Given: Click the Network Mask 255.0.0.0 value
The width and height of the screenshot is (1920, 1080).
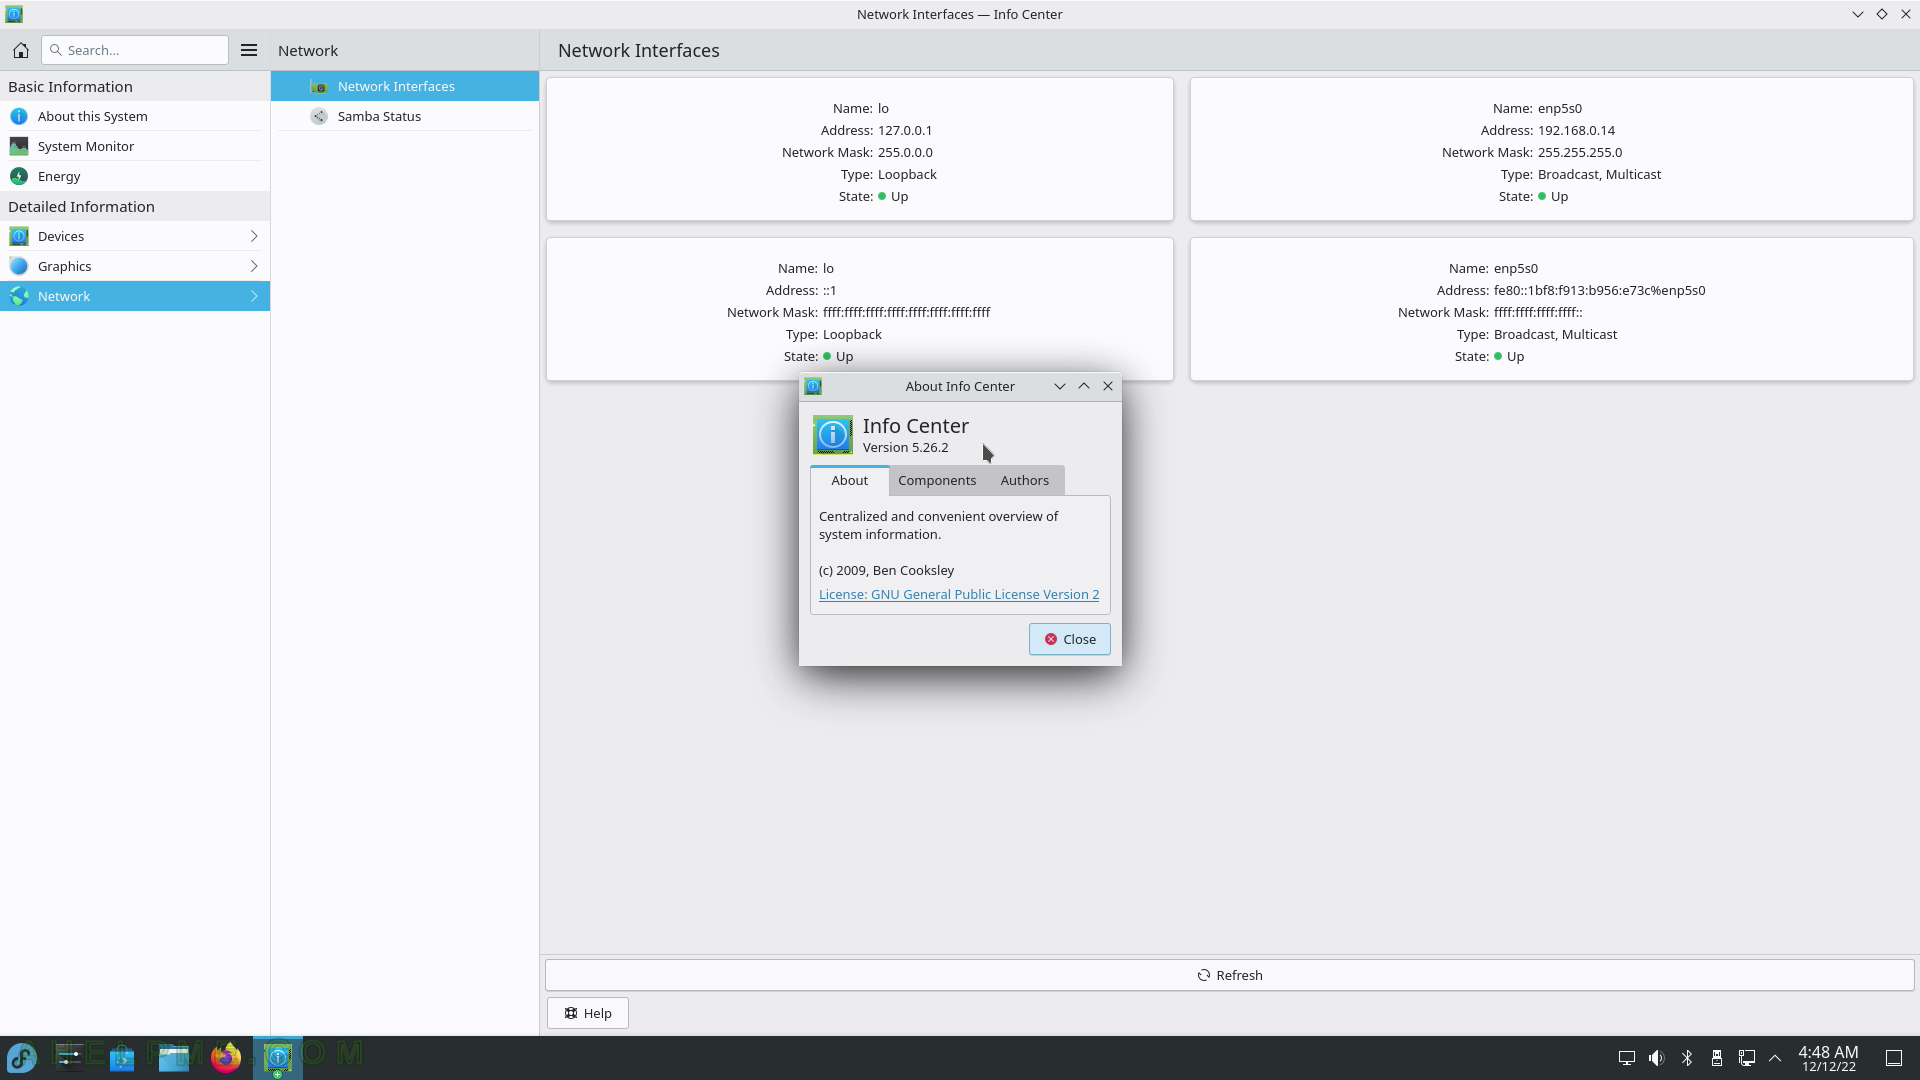Looking at the screenshot, I should 905,152.
